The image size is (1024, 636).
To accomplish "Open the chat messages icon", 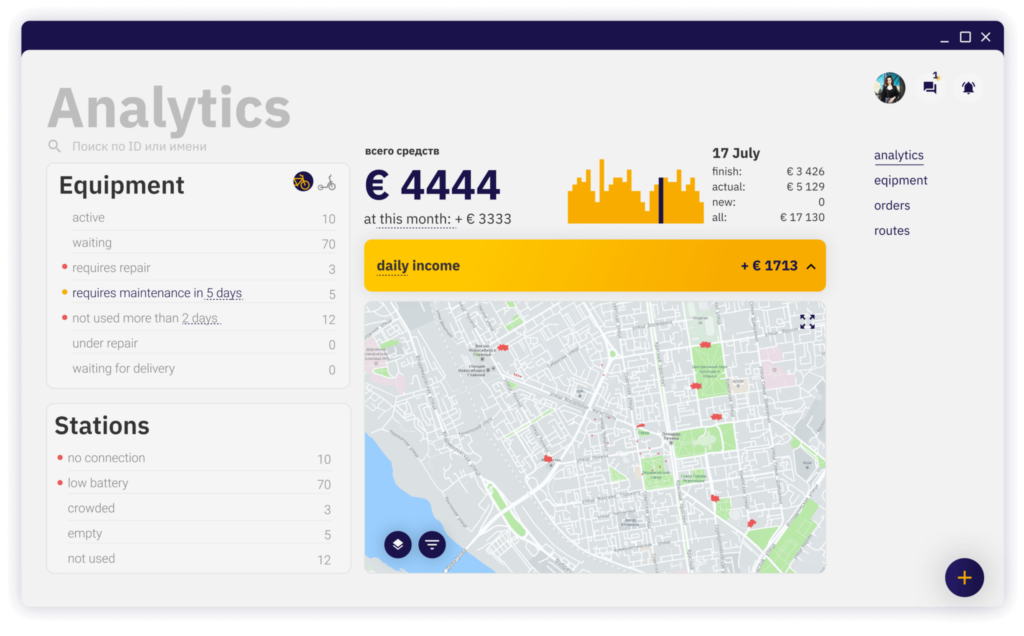I will (x=930, y=87).
